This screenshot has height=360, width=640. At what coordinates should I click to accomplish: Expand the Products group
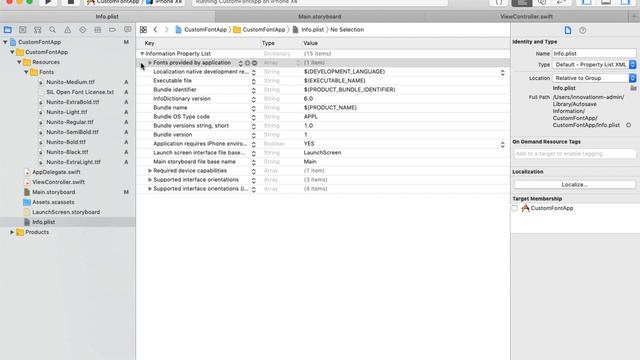click(12, 232)
